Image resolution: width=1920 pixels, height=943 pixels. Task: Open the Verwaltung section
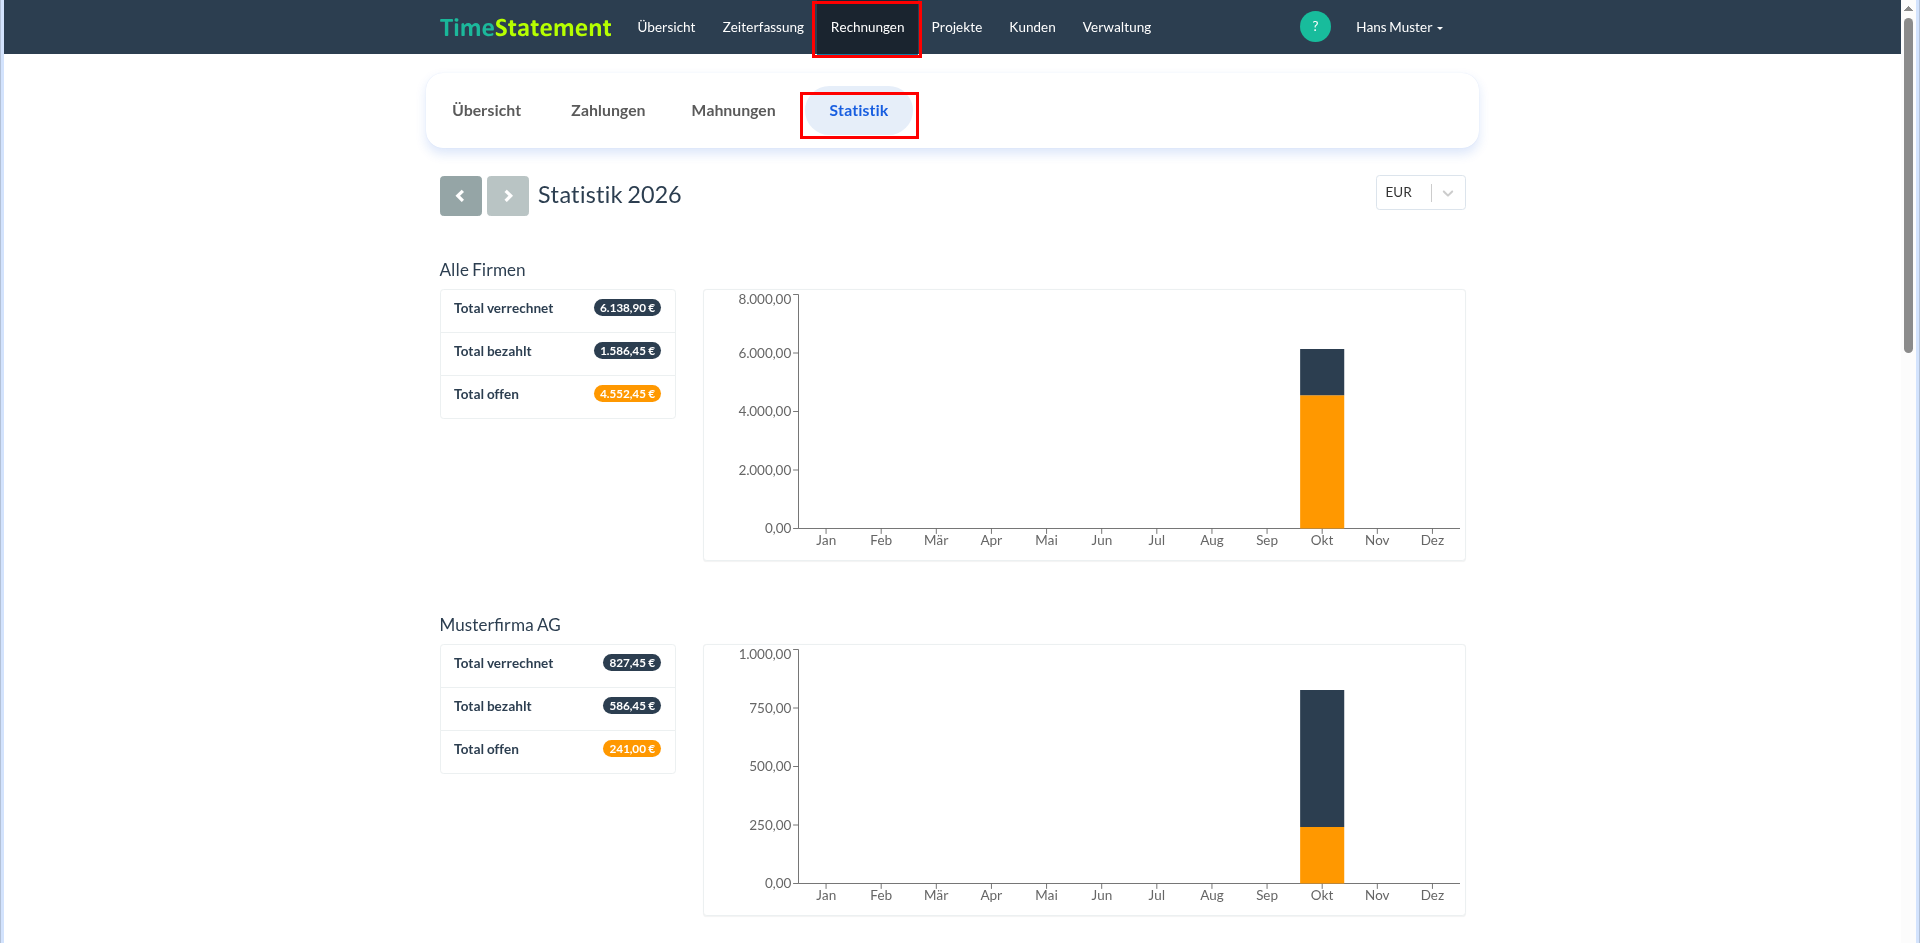(x=1116, y=27)
